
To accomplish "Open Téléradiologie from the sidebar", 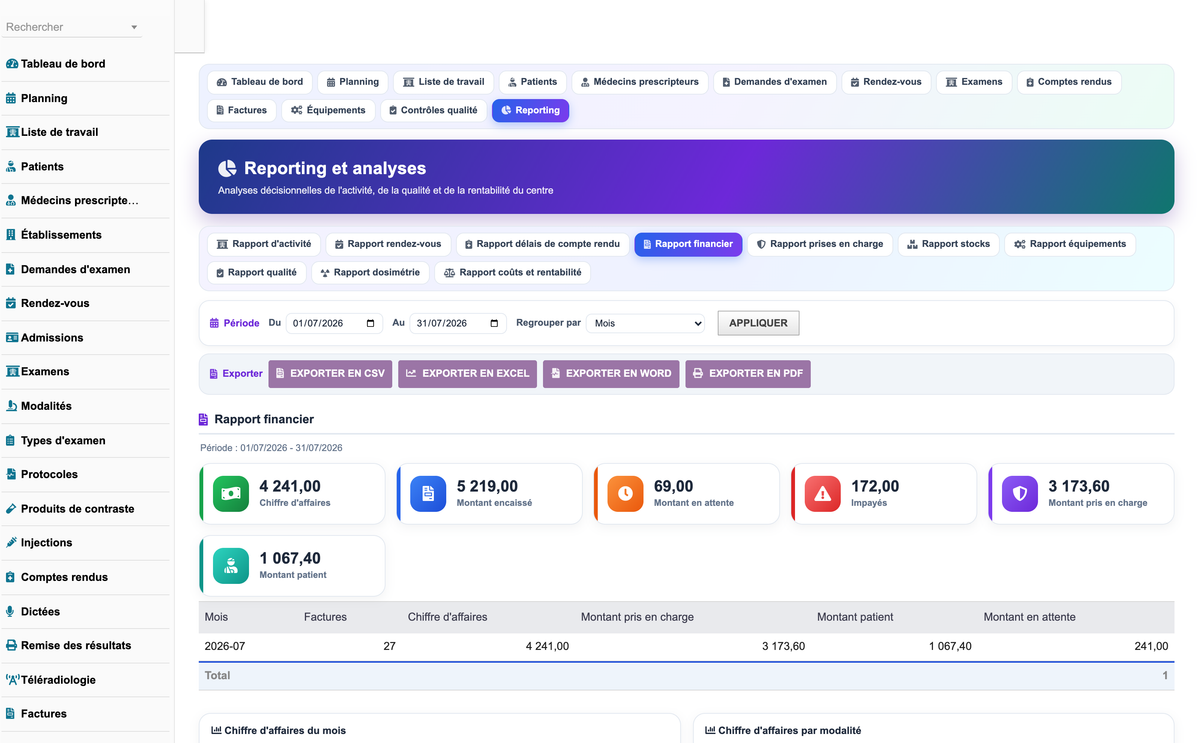I will pyautogui.click(x=51, y=680).
